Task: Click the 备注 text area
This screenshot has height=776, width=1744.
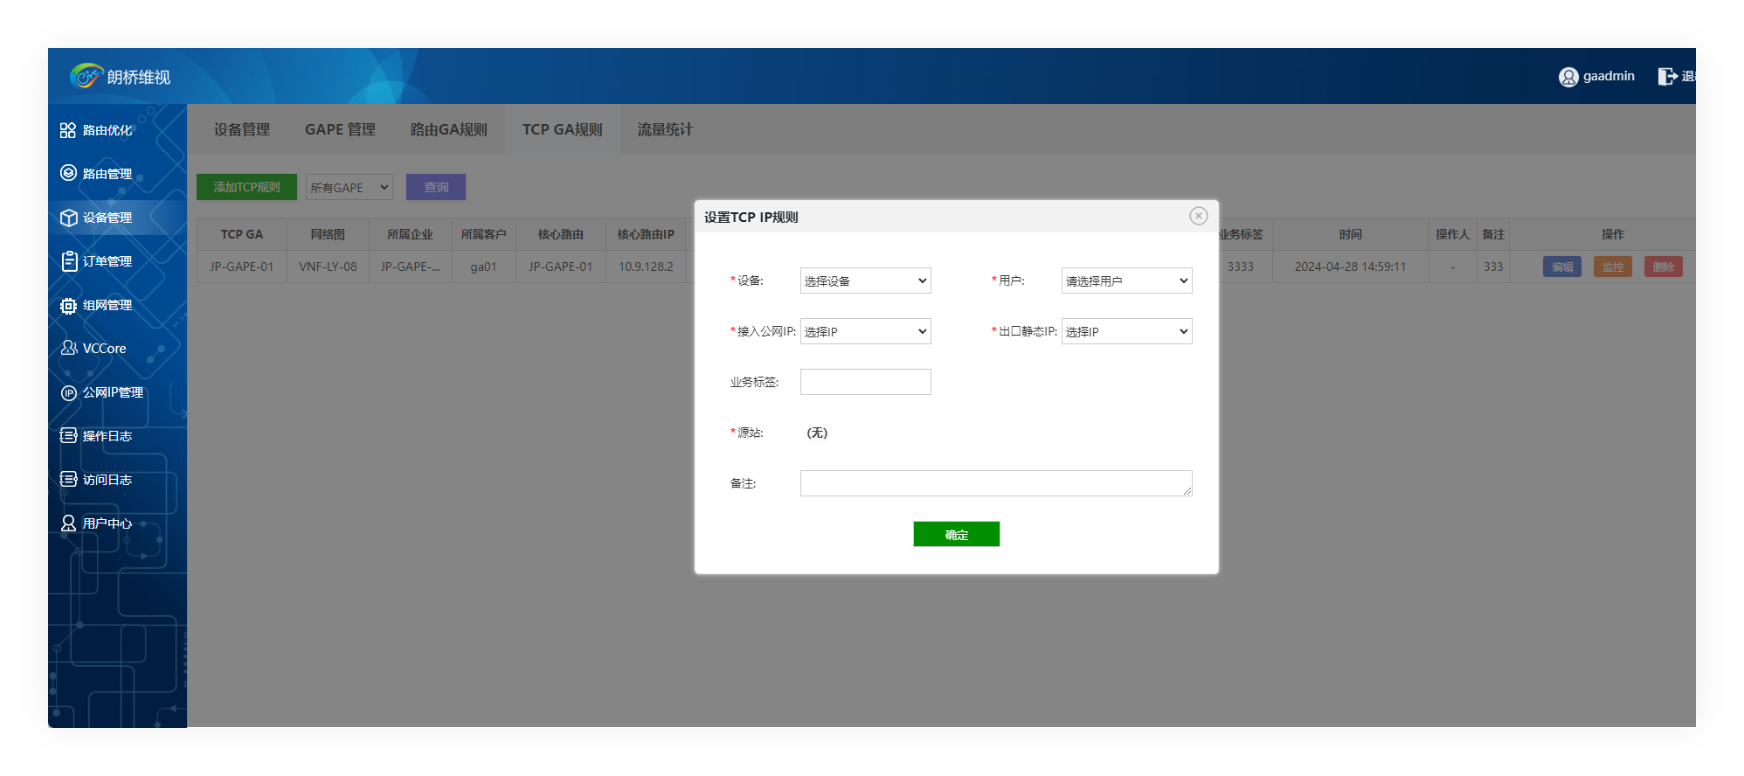Action: point(995,484)
